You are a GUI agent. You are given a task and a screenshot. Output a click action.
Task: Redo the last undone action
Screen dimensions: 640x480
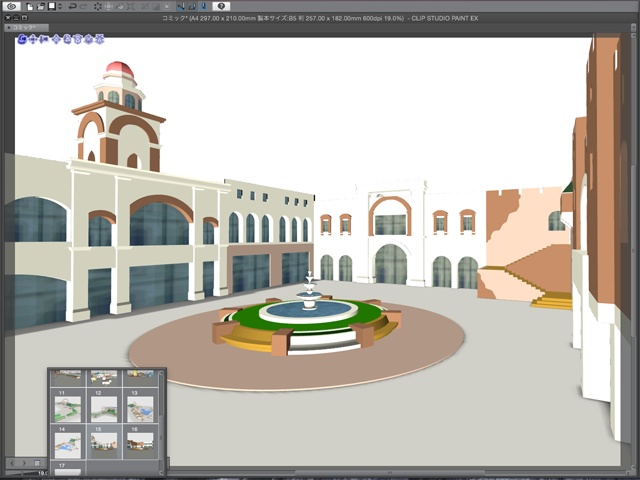[x=83, y=7]
